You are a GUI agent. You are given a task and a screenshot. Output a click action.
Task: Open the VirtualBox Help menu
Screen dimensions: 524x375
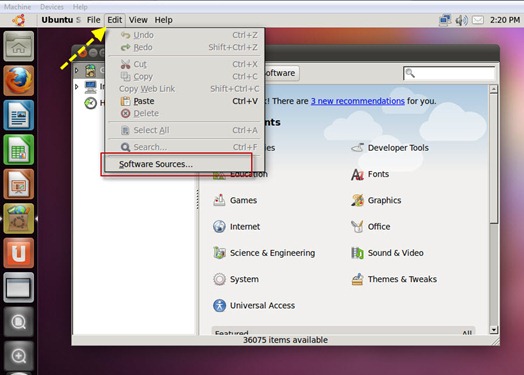[80, 7]
